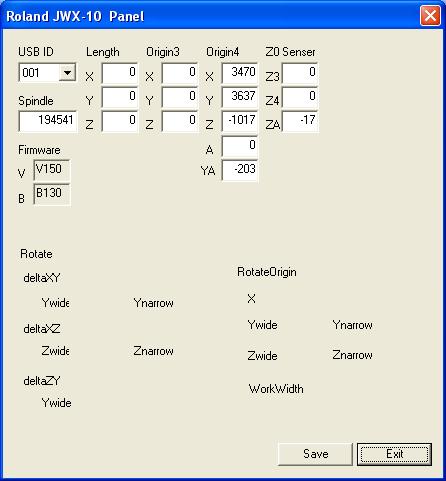Click the Origin3 X input field
This screenshot has width=446, height=481.
180,73
